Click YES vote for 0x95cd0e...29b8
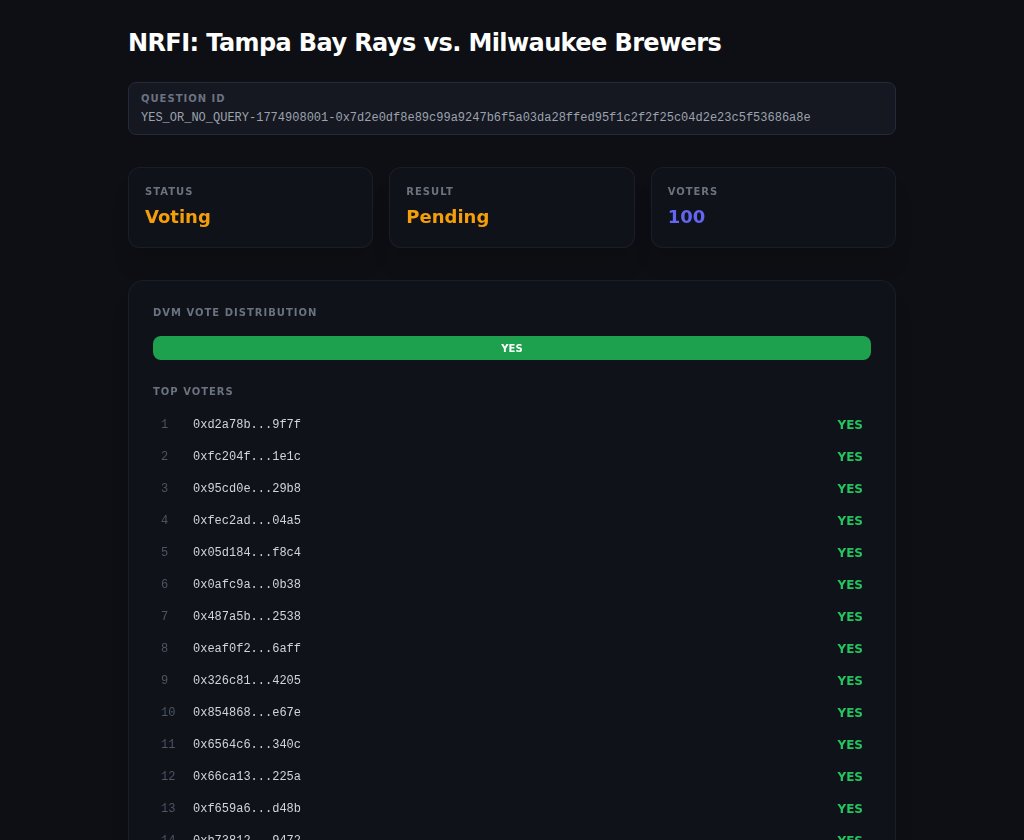 coord(850,489)
